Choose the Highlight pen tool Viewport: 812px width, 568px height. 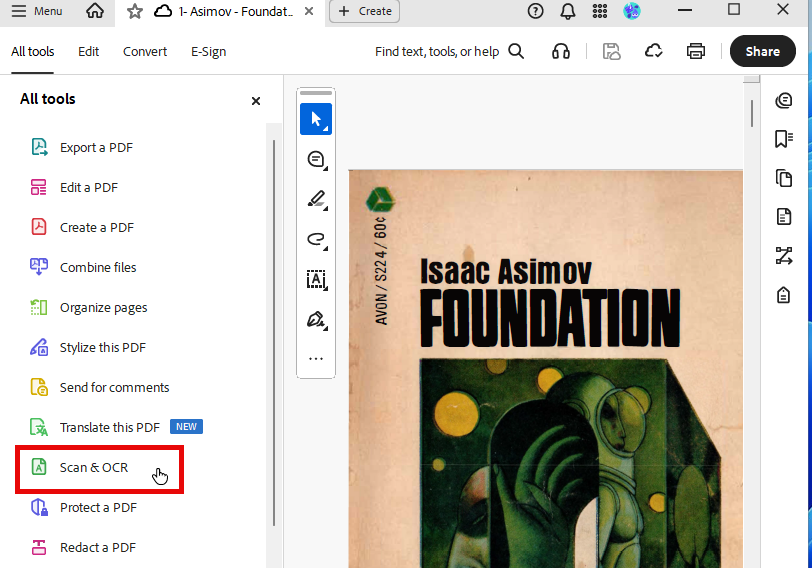tap(316, 199)
